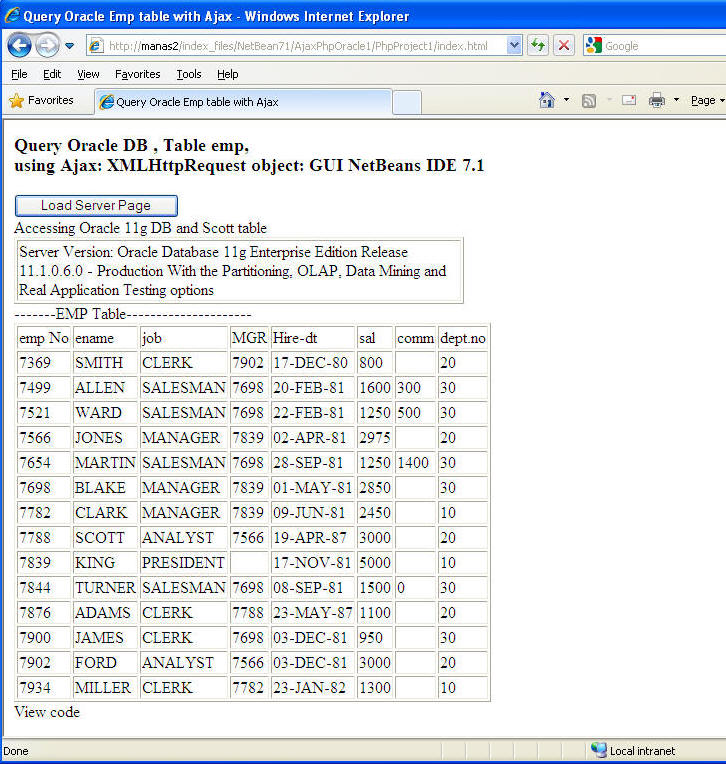Open the File menu

(x=19, y=74)
